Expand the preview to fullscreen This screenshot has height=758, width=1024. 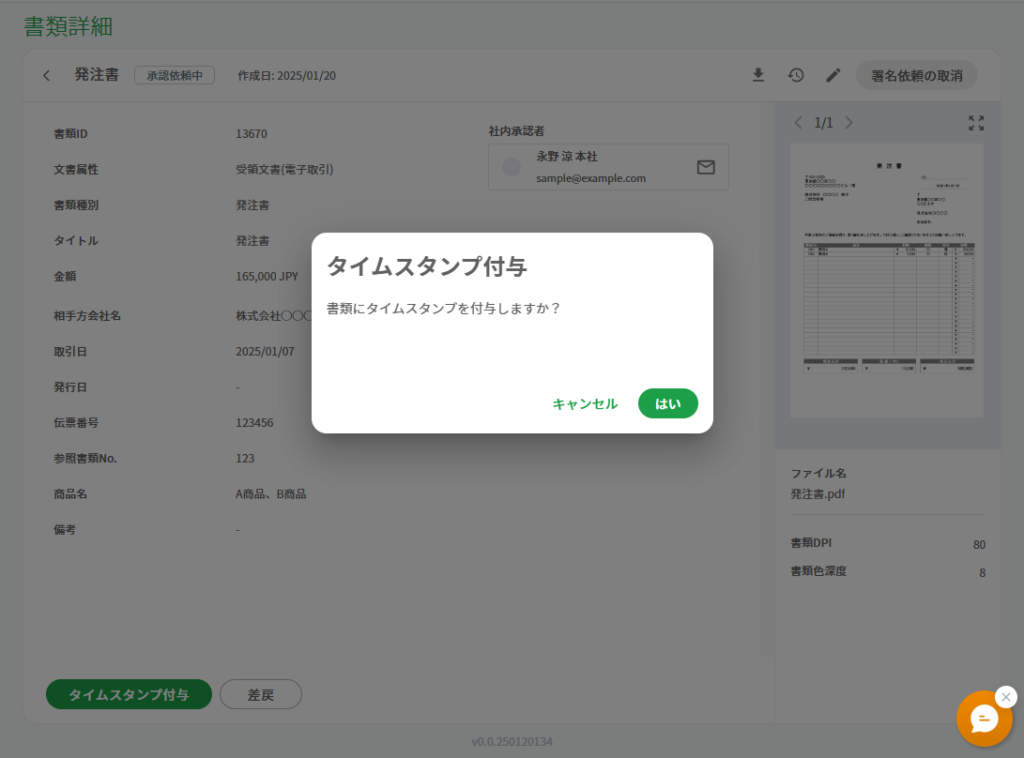click(976, 123)
